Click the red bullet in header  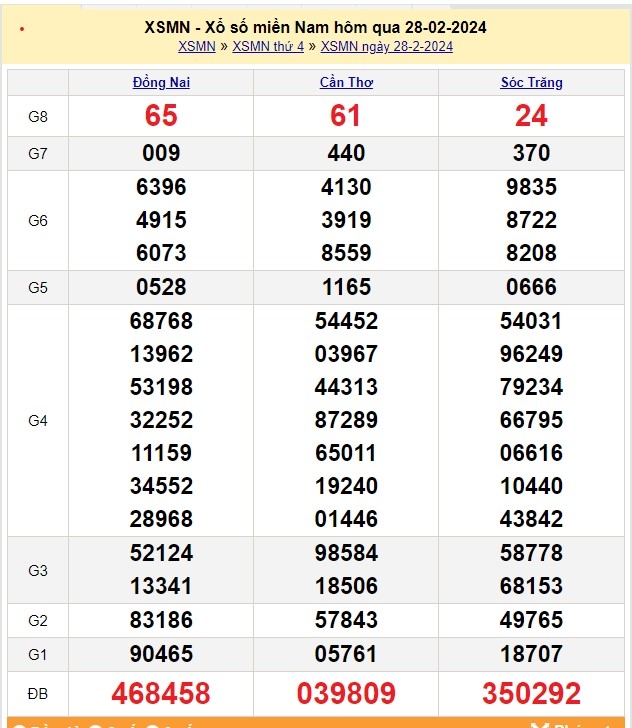pyautogui.click(x=22, y=29)
